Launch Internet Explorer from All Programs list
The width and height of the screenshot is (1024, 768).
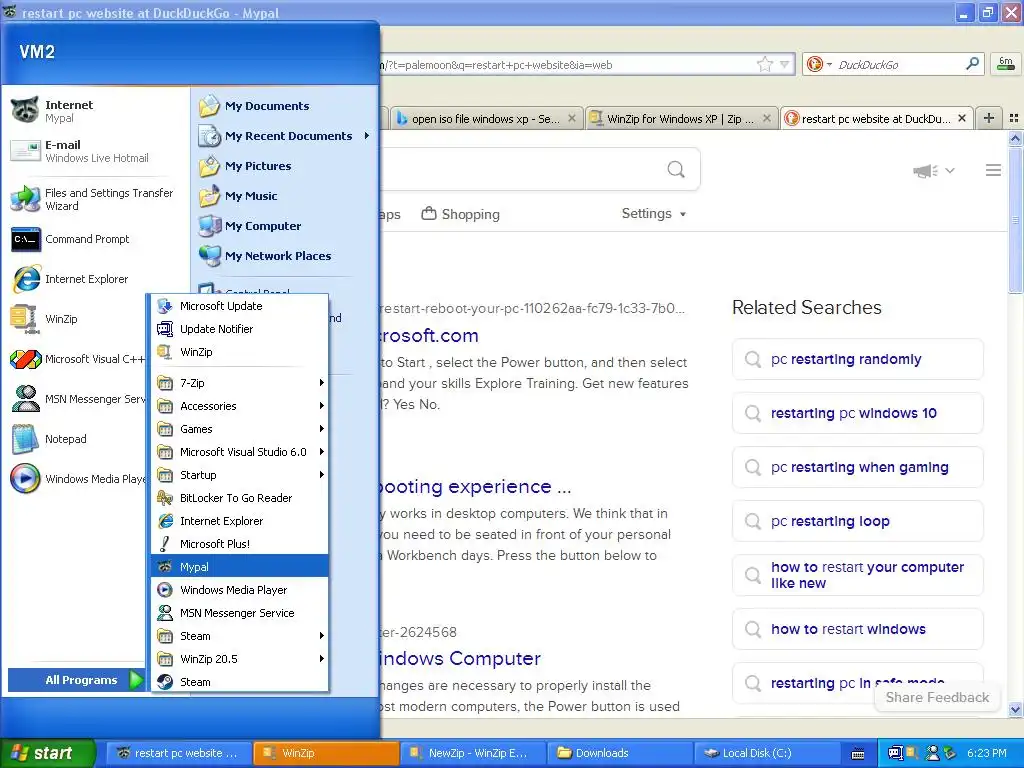click(240, 520)
